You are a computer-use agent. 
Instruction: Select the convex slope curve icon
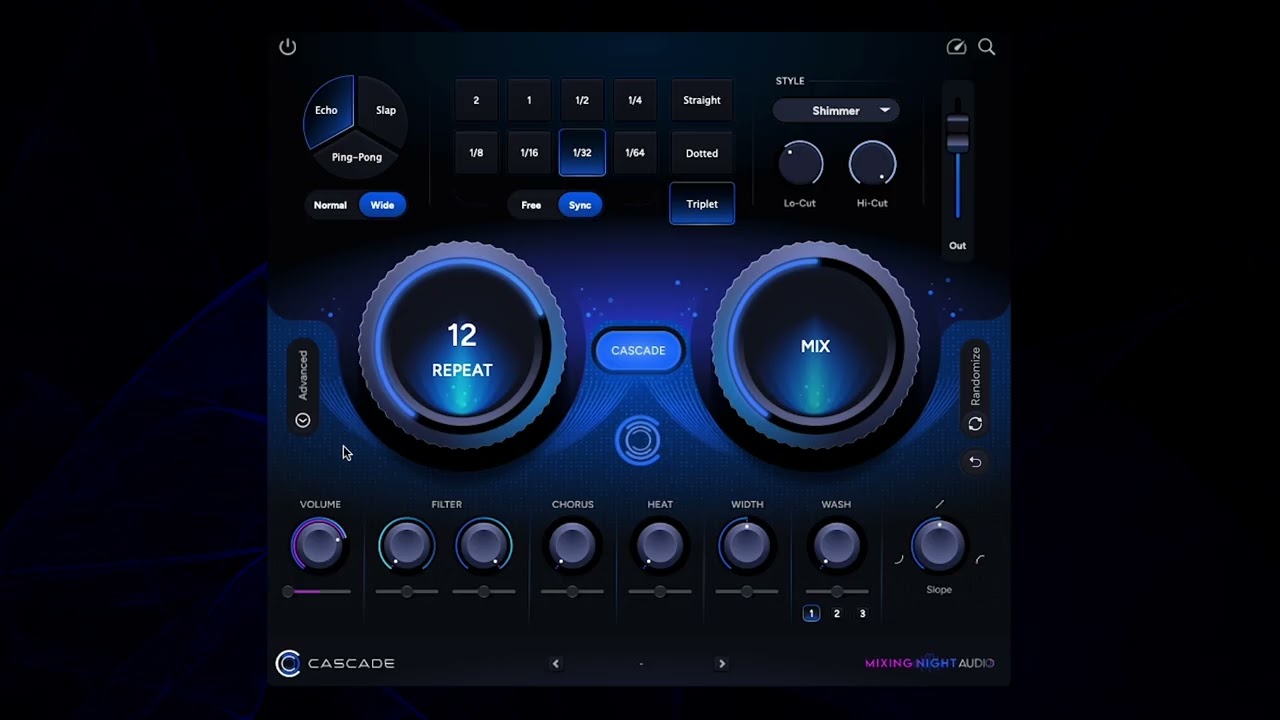[980, 559]
